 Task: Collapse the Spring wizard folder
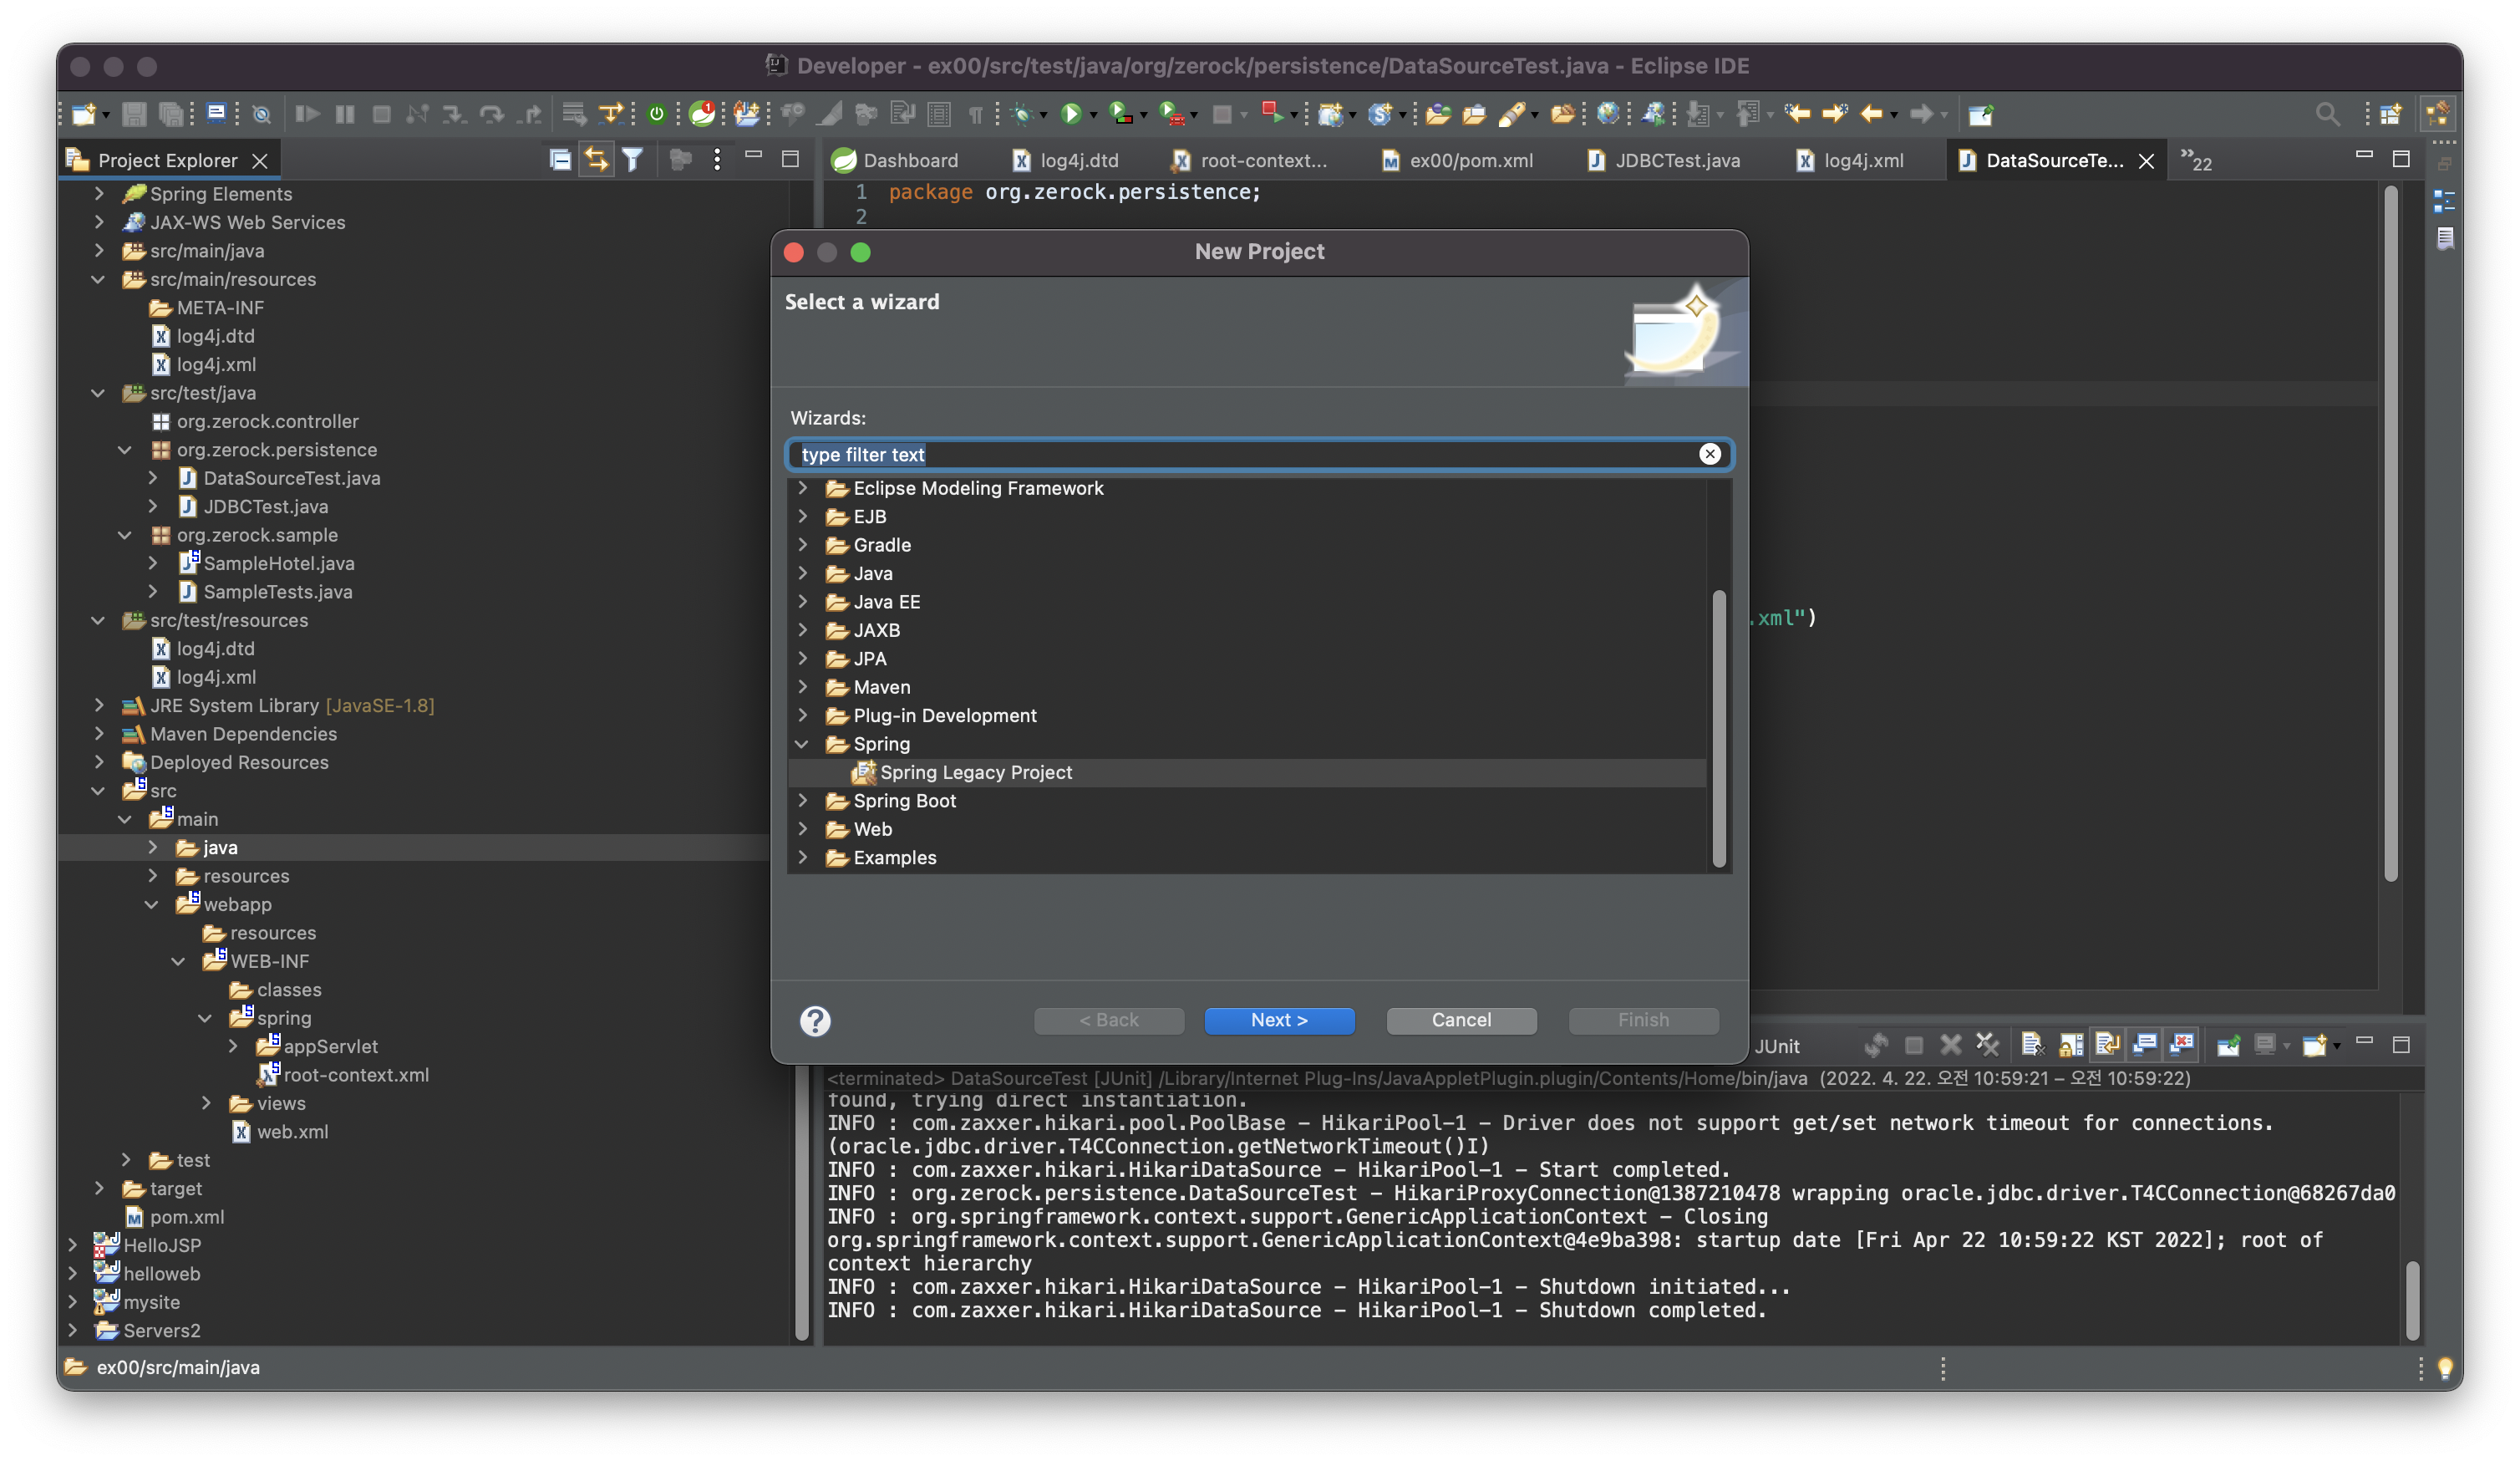(x=802, y=744)
